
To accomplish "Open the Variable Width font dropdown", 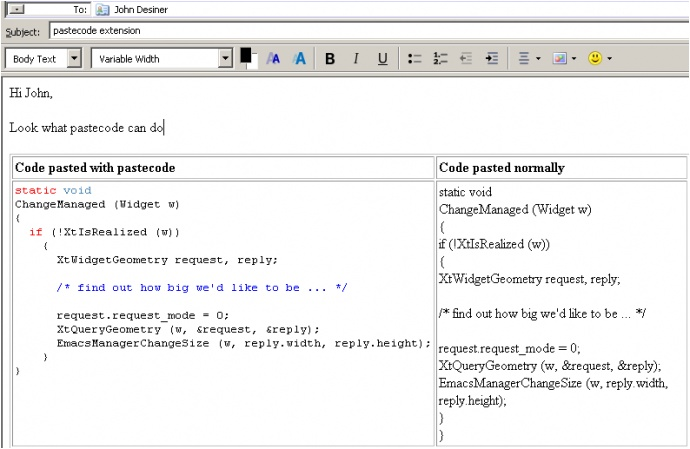I will [225, 58].
